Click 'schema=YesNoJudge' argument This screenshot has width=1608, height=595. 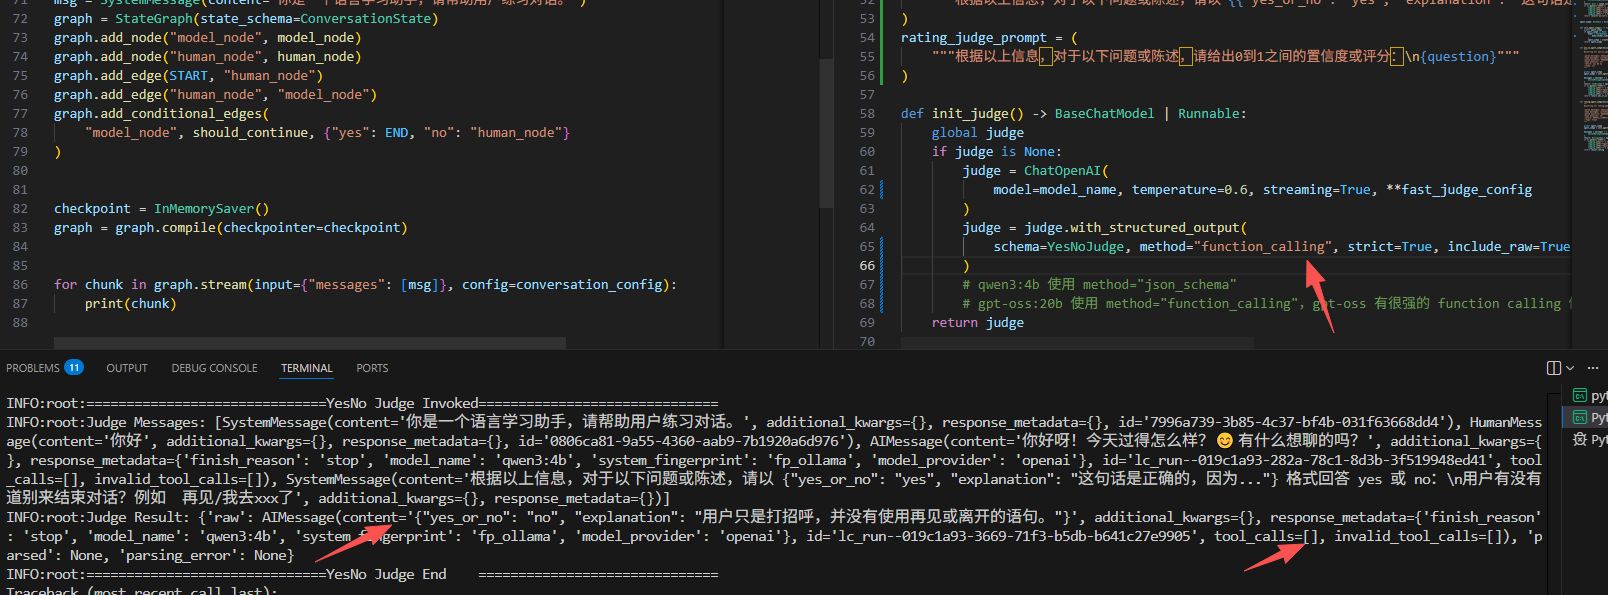click(1059, 246)
